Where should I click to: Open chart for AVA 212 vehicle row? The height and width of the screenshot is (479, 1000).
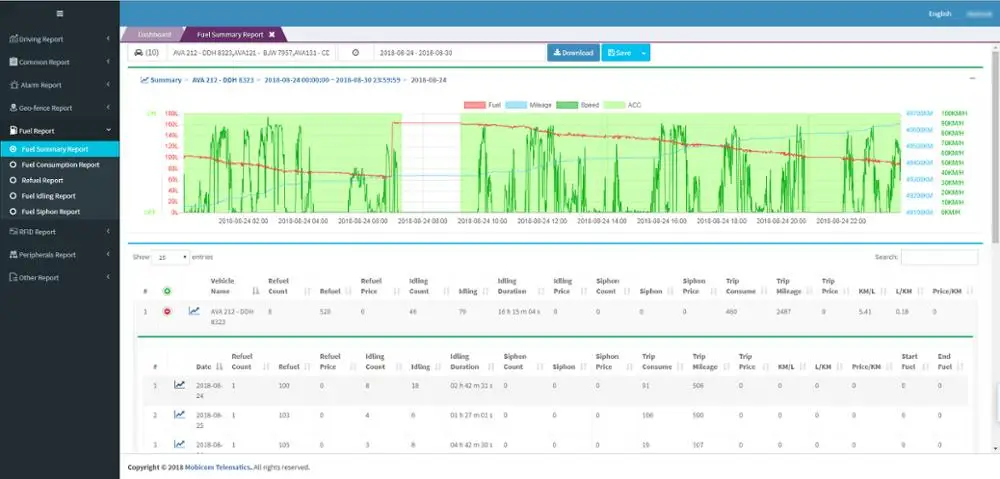click(194, 311)
